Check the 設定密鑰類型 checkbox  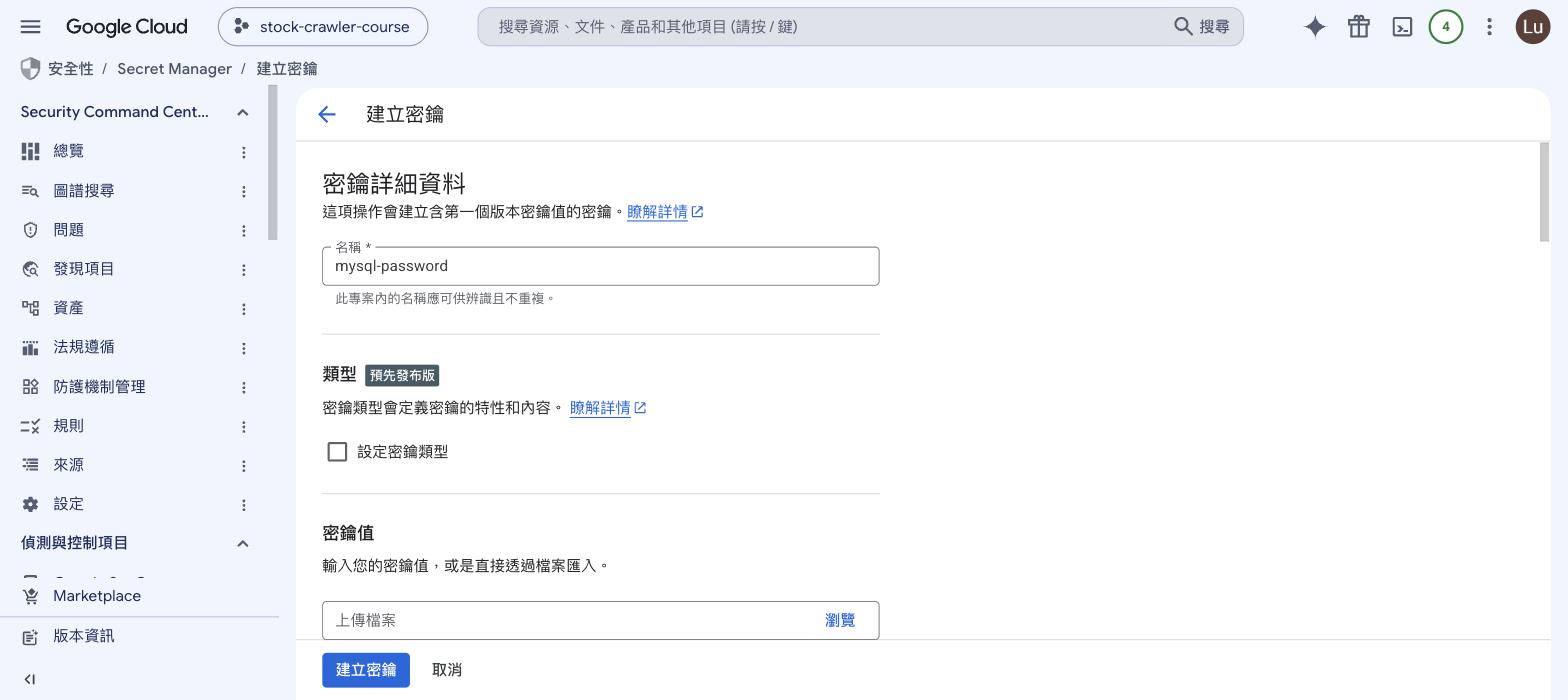point(337,452)
